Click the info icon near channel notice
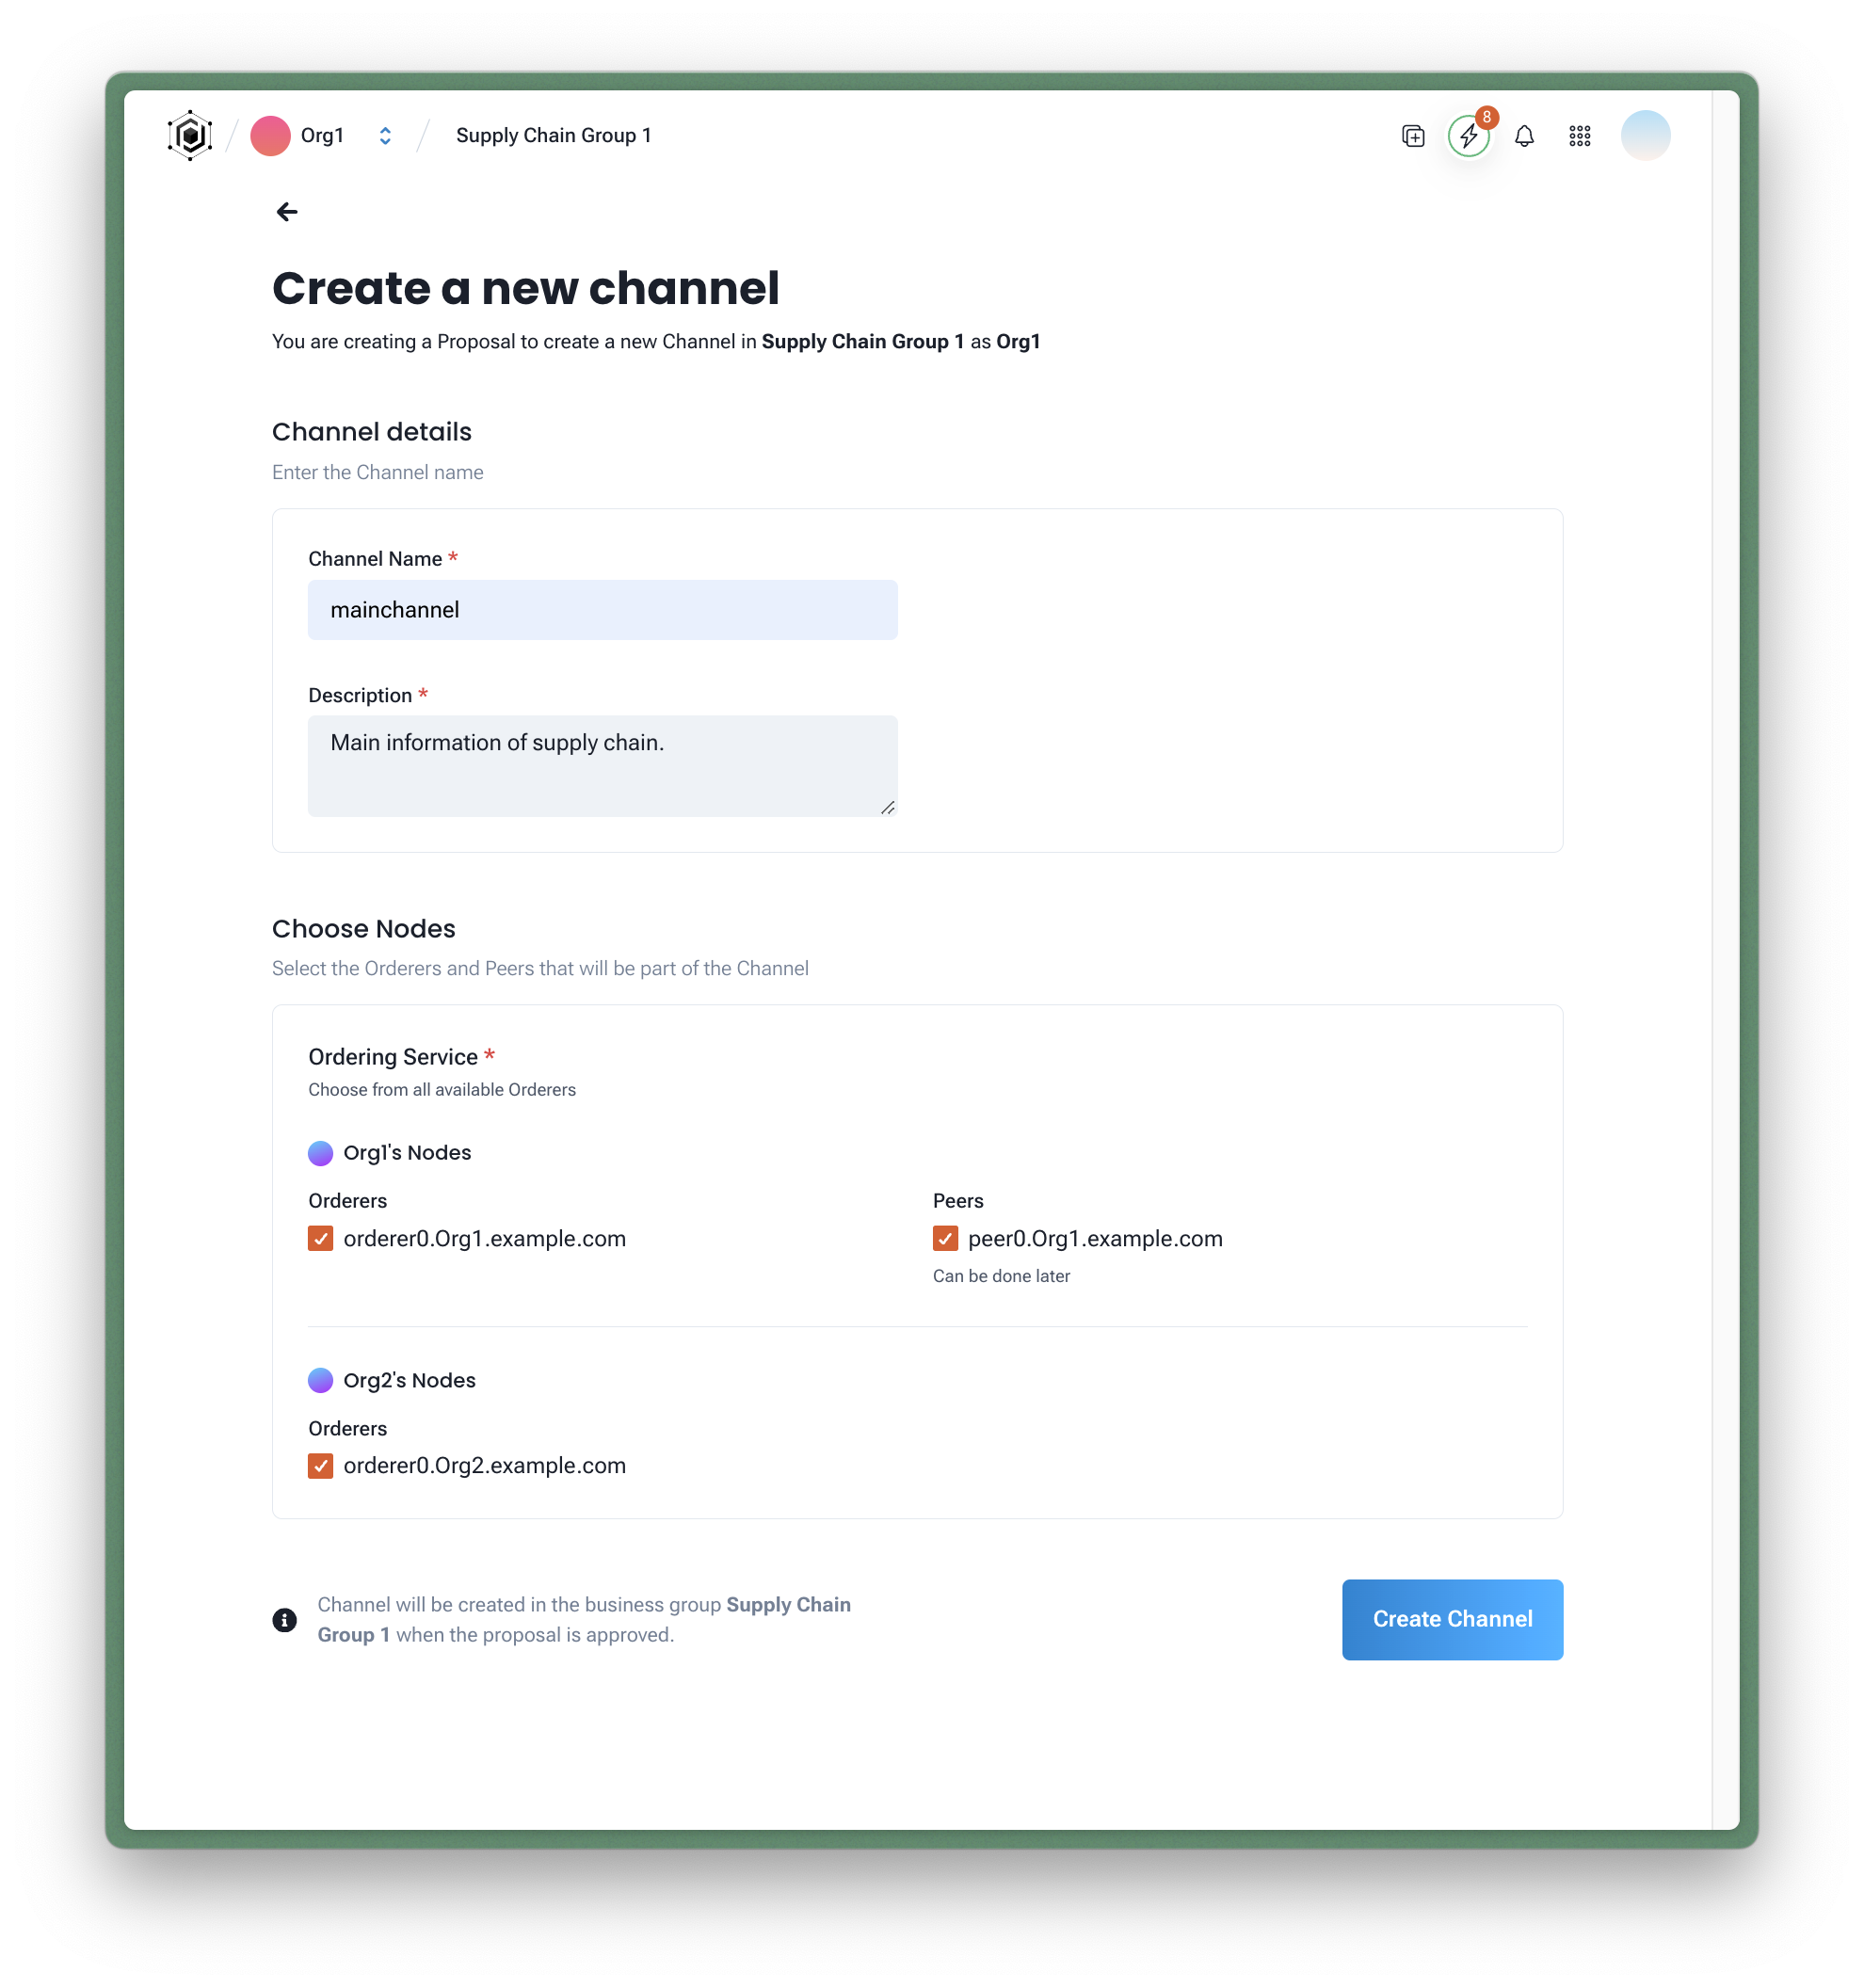Viewport: 1864px width, 1988px height. (x=283, y=1618)
